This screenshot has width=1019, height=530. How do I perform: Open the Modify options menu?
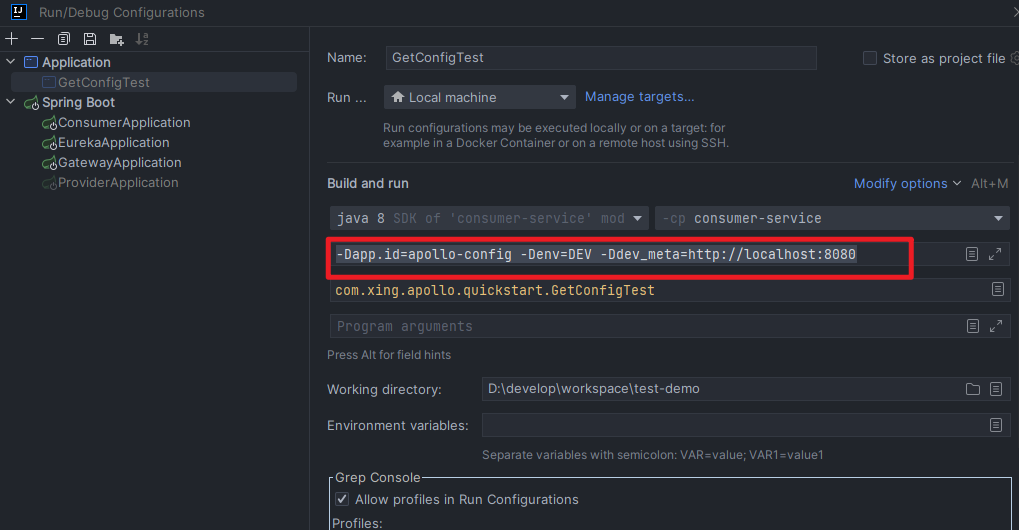907,184
